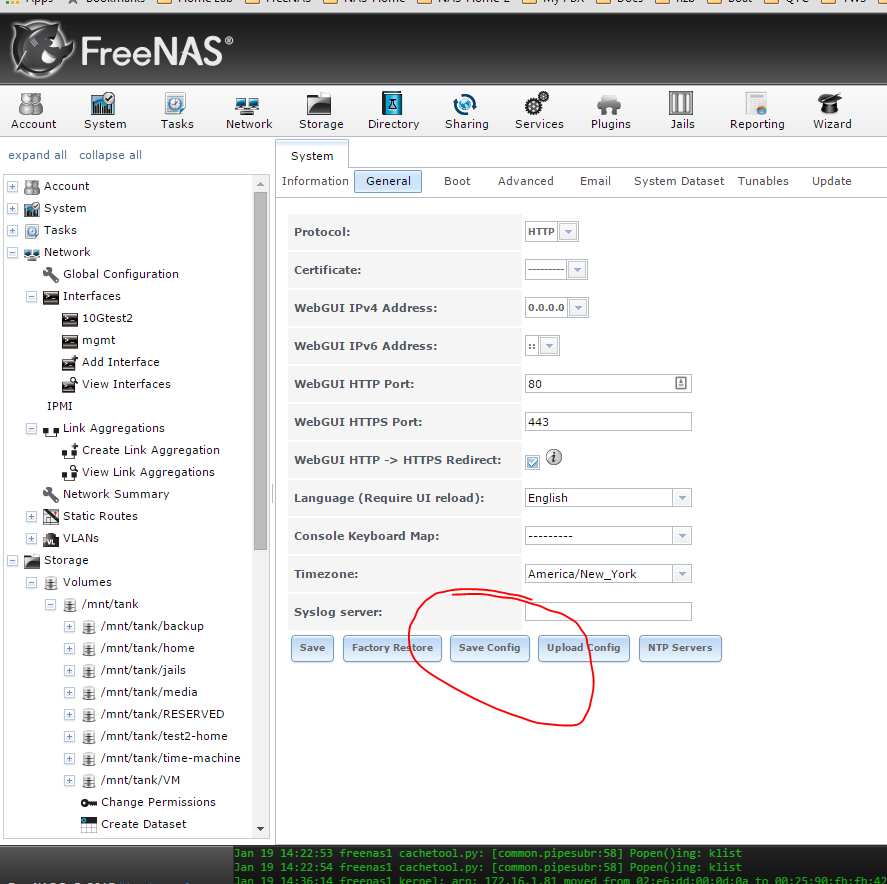The height and width of the screenshot is (884, 887).
Task: Collapse the Link Aggregations node
Action: (x=32, y=429)
